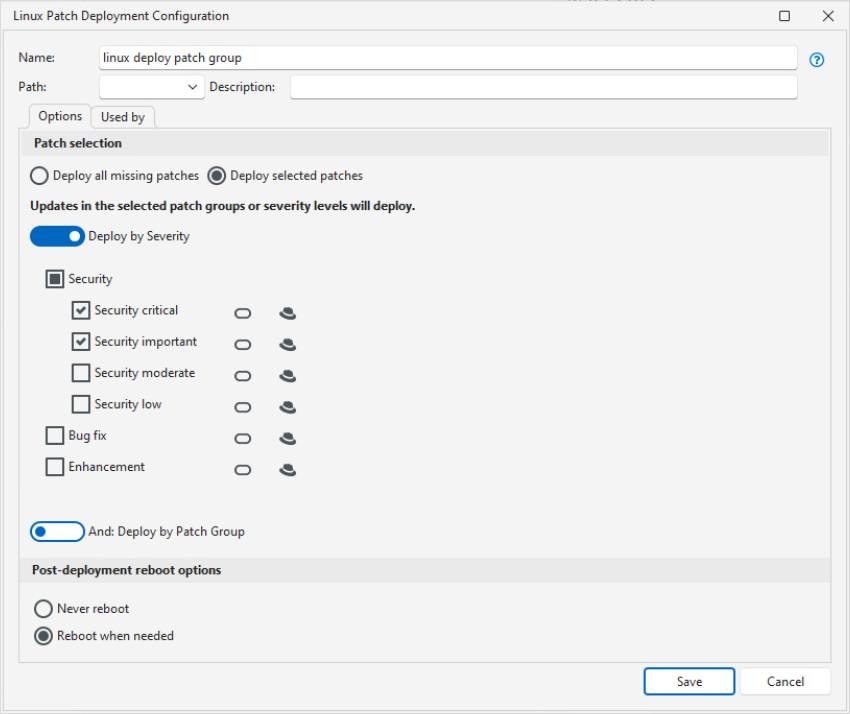Screen dimensions: 850x714
Task: Click Red Hat icon in Security moderate row
Action: point(287,376)
